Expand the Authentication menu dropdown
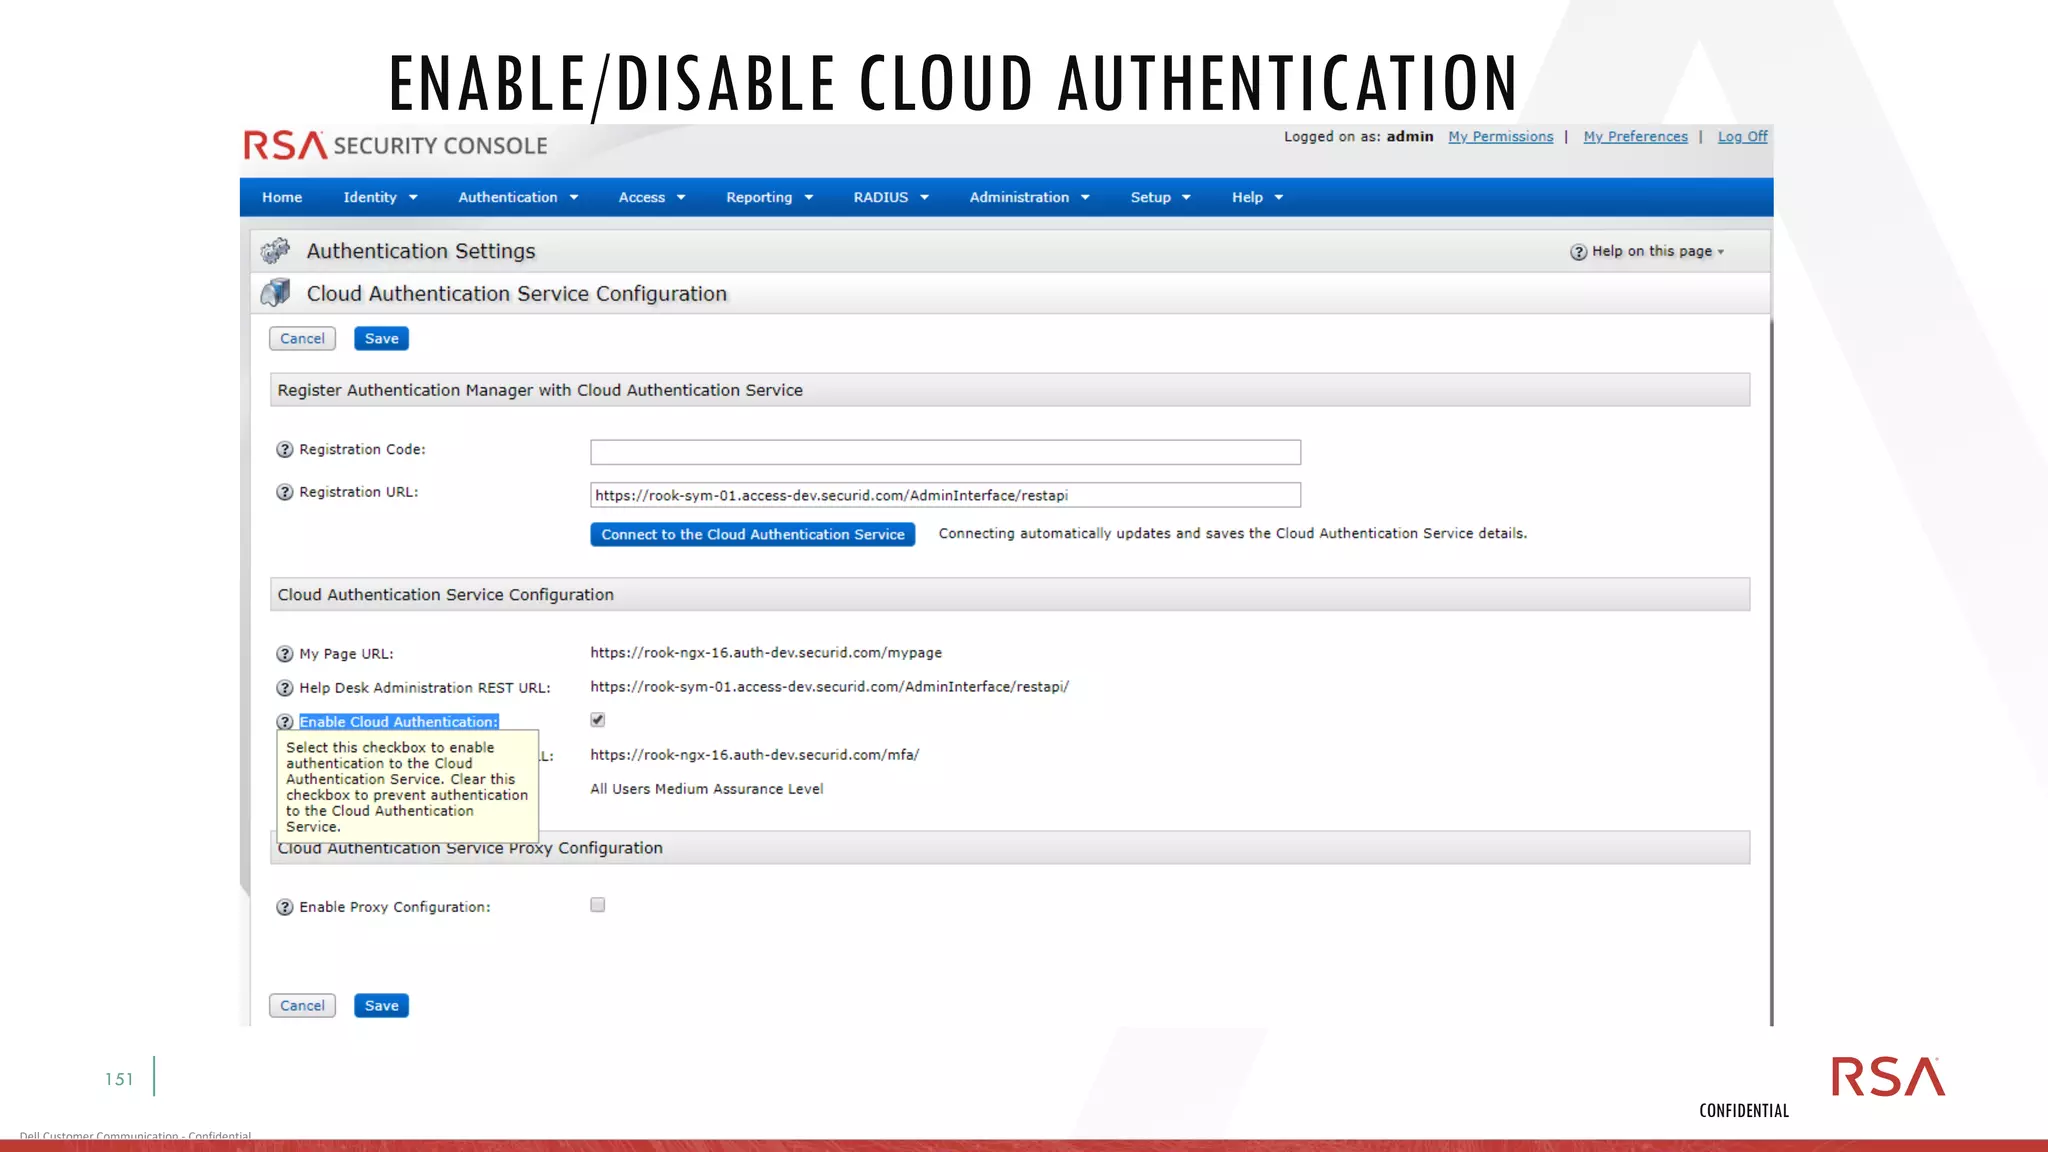 [x=518, y=198]
